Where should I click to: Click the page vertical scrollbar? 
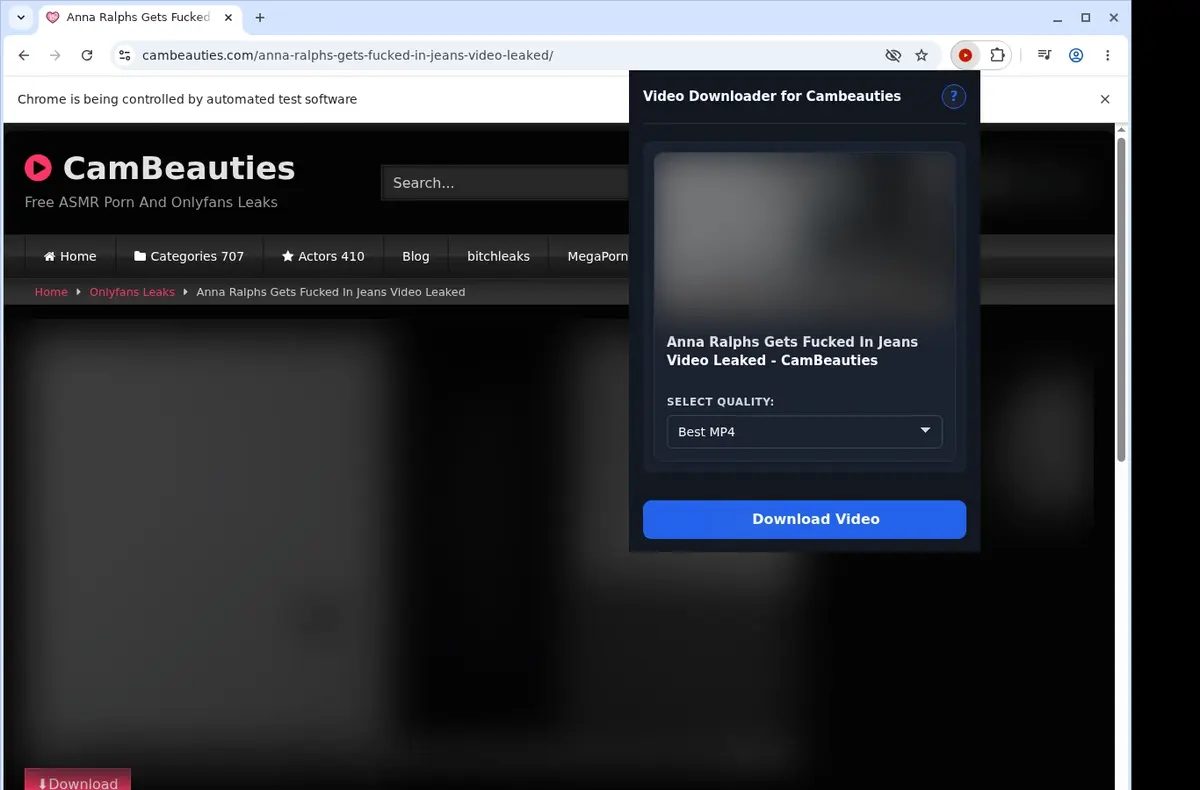tap(1121, 300)
